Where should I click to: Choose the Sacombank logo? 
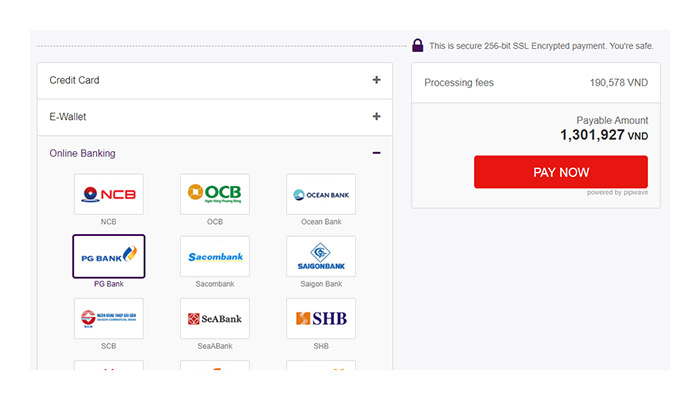(215, 256)
